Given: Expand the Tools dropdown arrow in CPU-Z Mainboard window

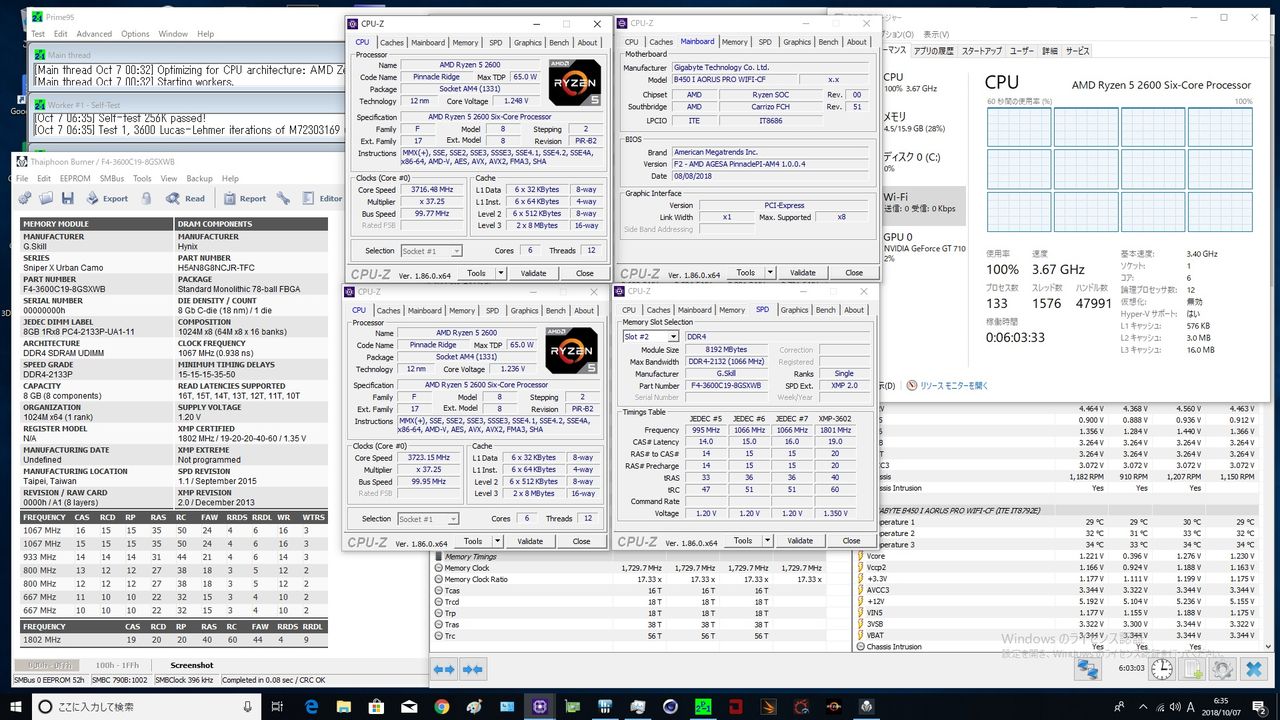Looking at the screenshot, I should 771,273.
